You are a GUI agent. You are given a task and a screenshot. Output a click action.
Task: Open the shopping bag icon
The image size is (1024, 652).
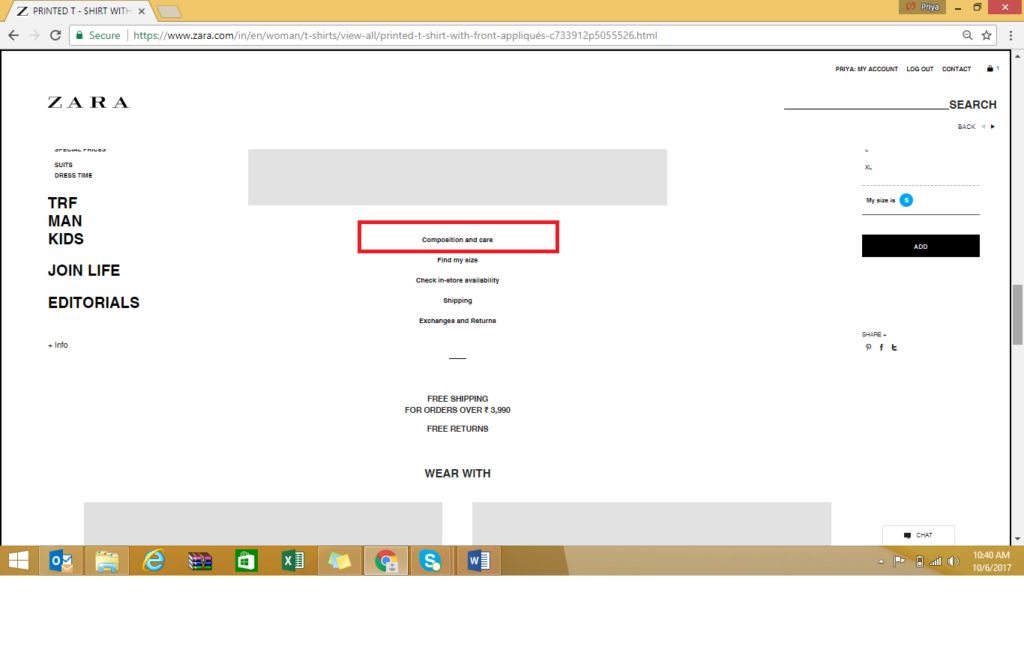(990, 69)
